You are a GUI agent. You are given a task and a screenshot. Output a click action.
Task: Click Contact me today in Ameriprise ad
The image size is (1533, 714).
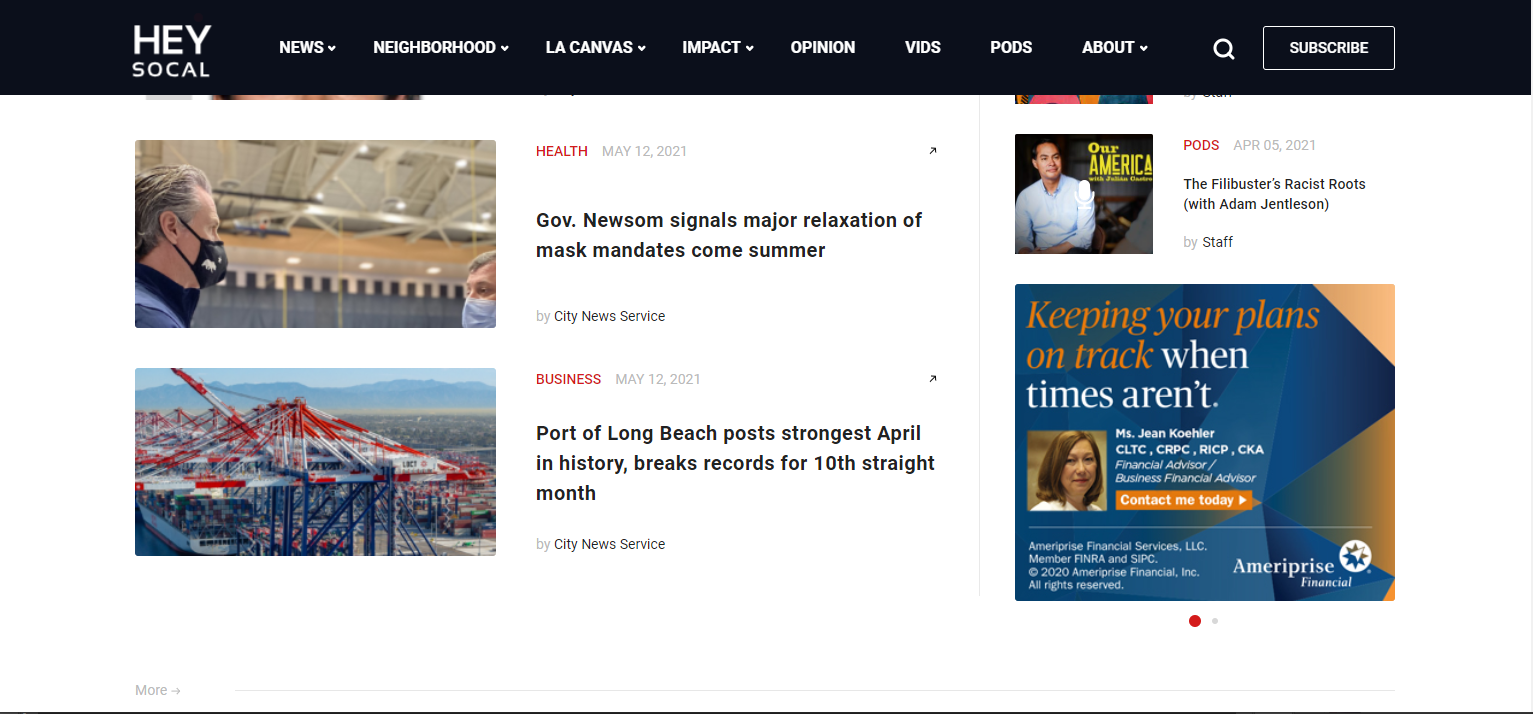pyautogui.click(x=1183, y=500)
